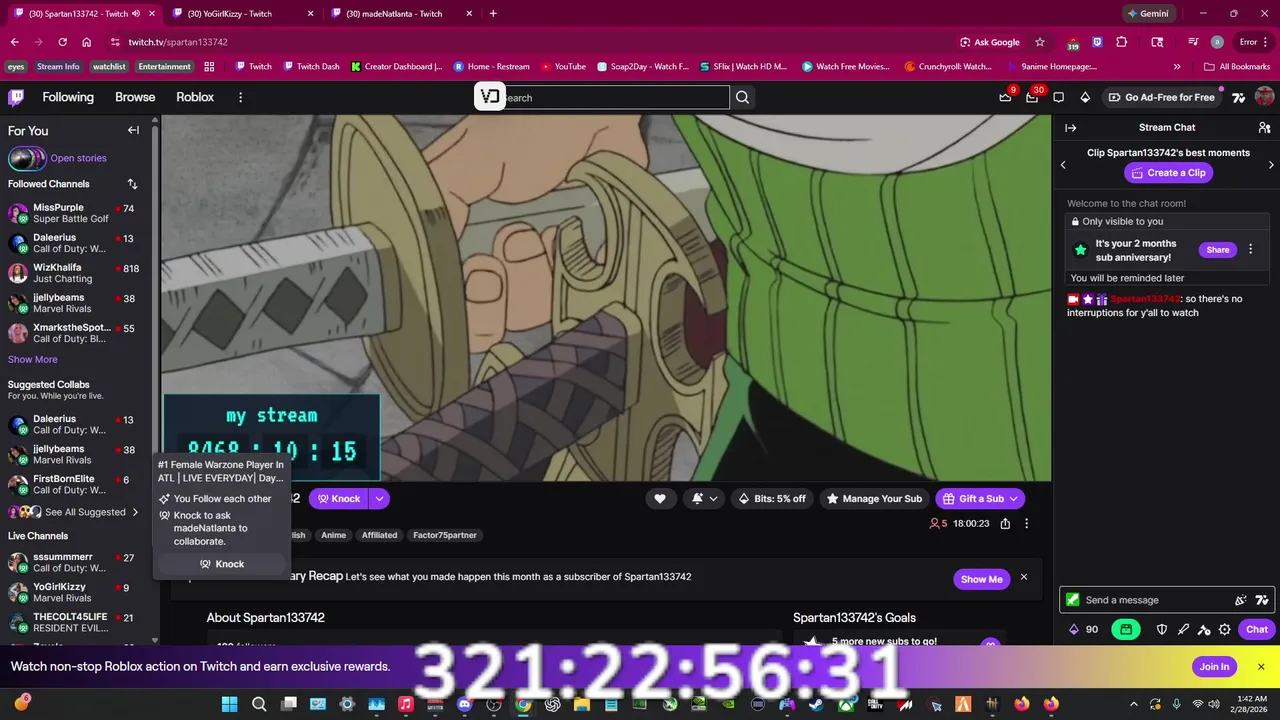
Task: Open top nav three-dot more menu
Action: (240, 97)
